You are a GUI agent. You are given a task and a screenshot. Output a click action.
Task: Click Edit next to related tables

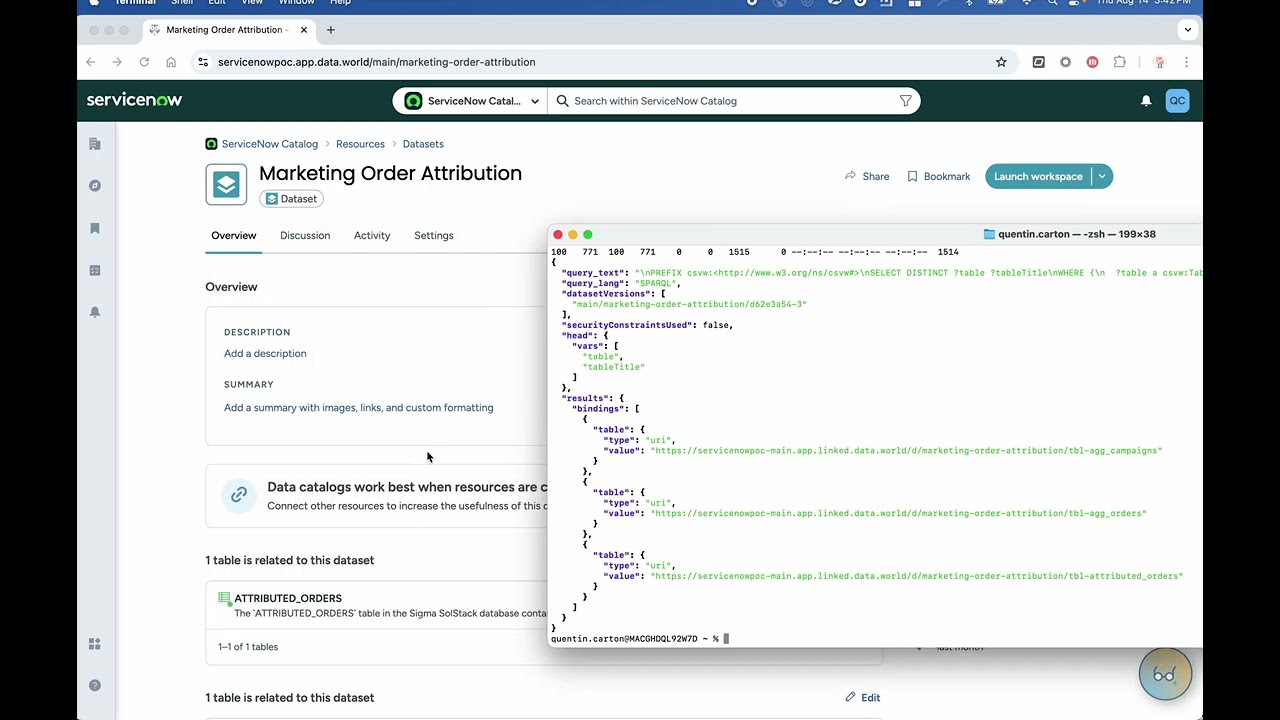click(x=862, y=697)
